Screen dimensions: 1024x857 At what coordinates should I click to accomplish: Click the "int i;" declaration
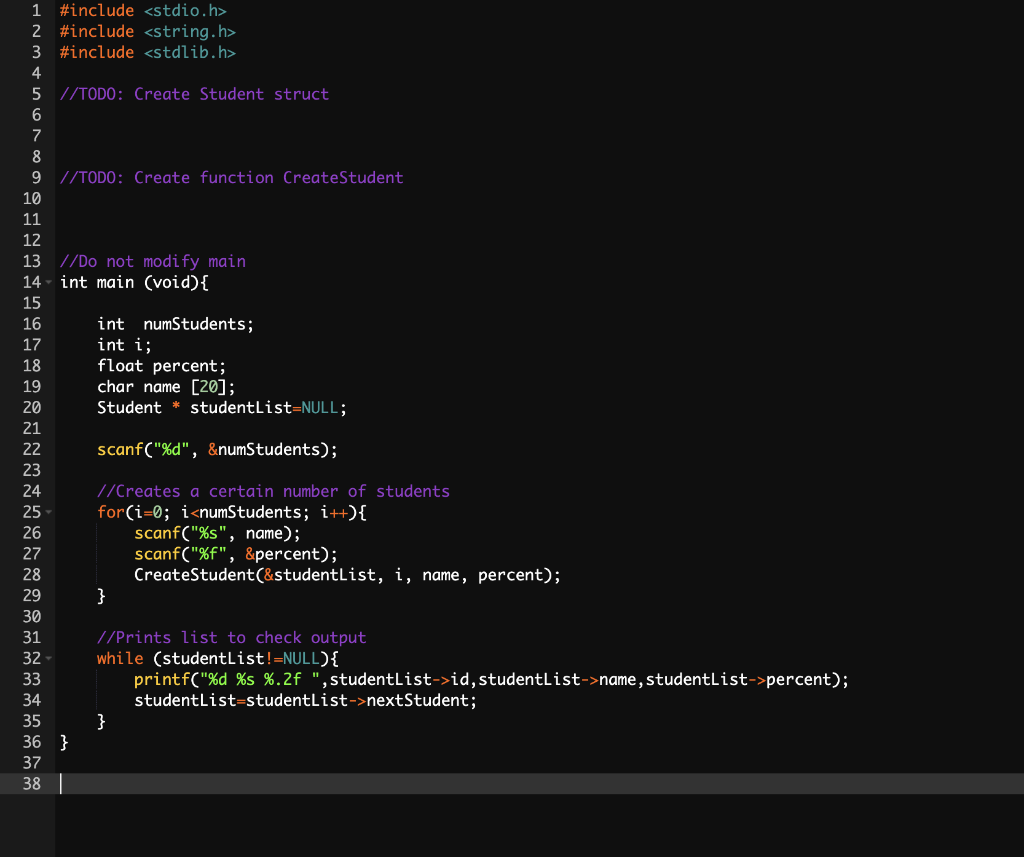click(124, 345)
